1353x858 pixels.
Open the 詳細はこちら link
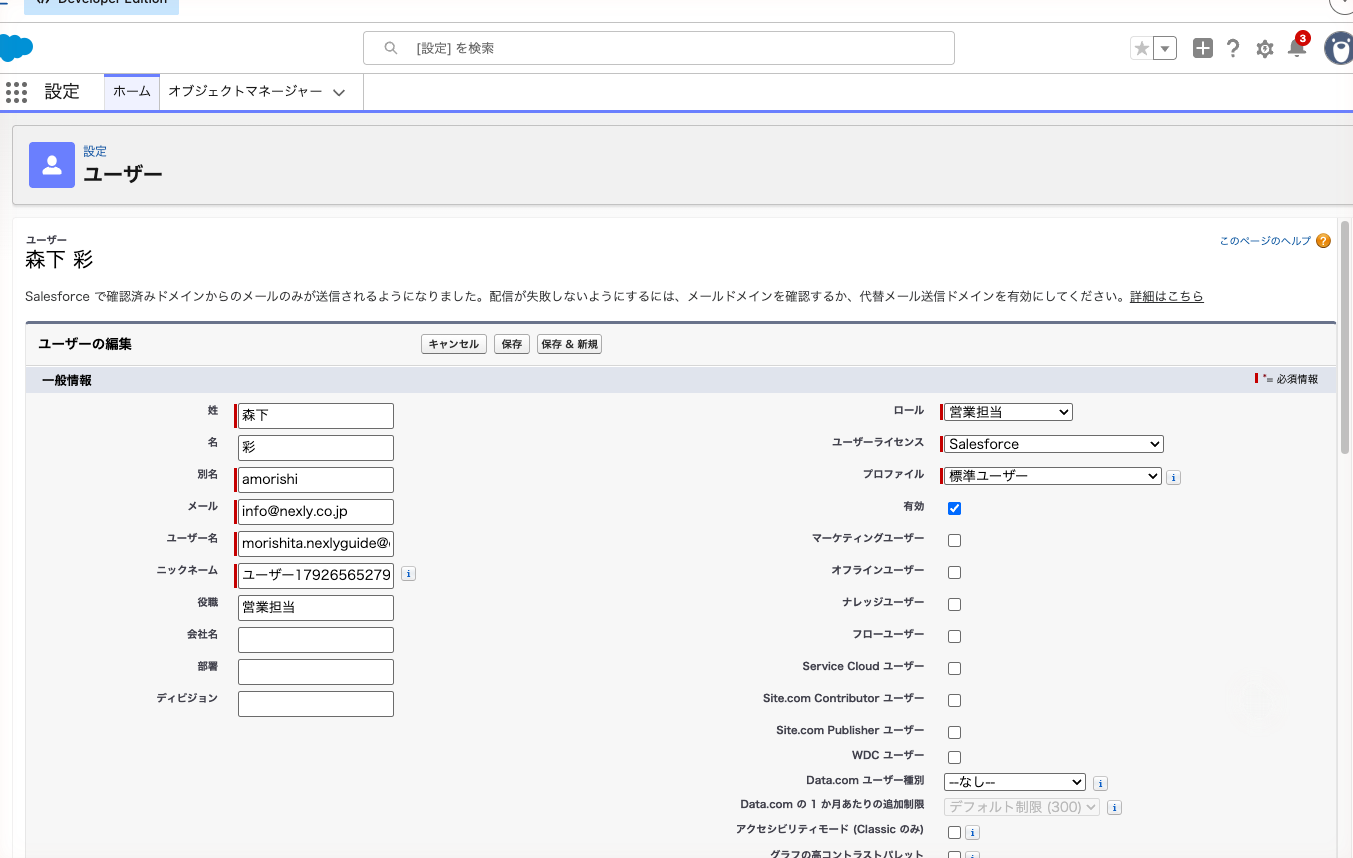1167,297
